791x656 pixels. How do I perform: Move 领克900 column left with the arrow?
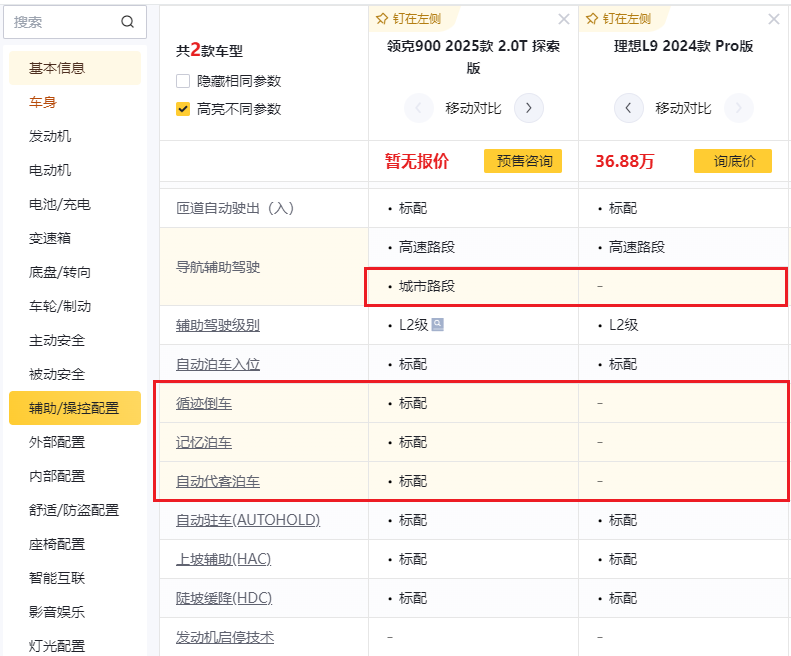(x=419, y=108)
